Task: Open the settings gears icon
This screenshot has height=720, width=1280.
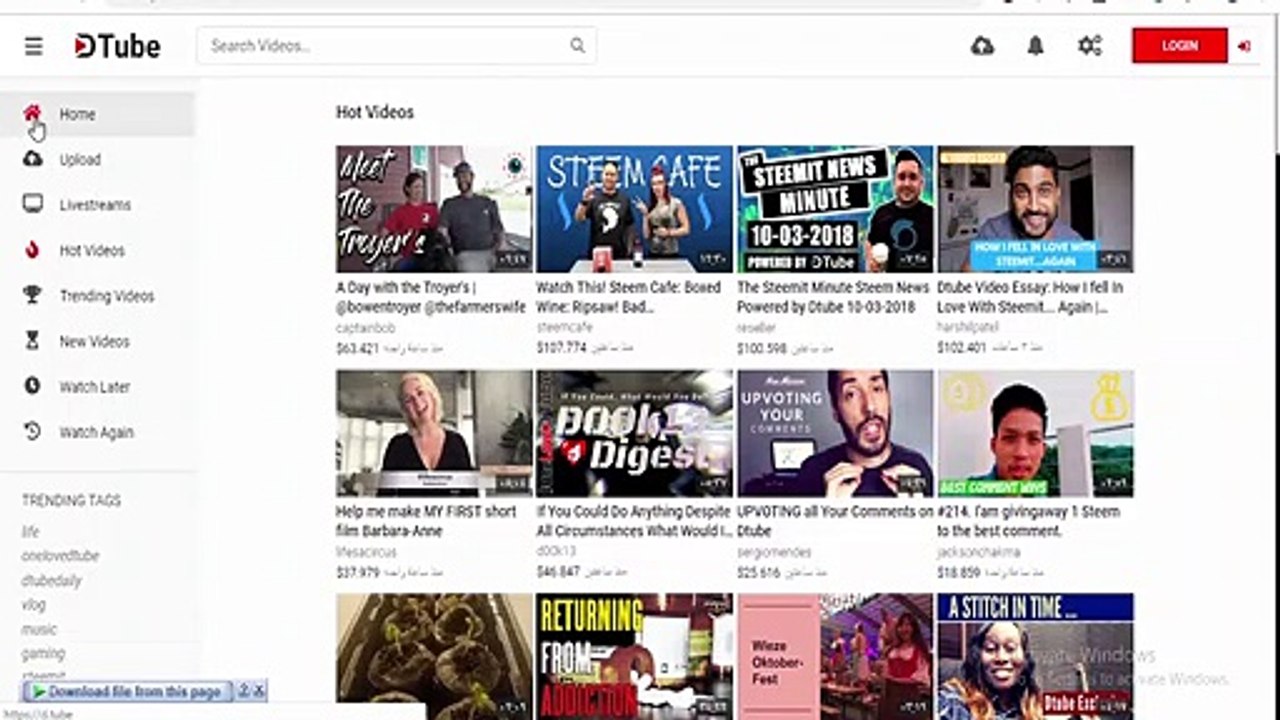Action: click(x=1090, y=46)
